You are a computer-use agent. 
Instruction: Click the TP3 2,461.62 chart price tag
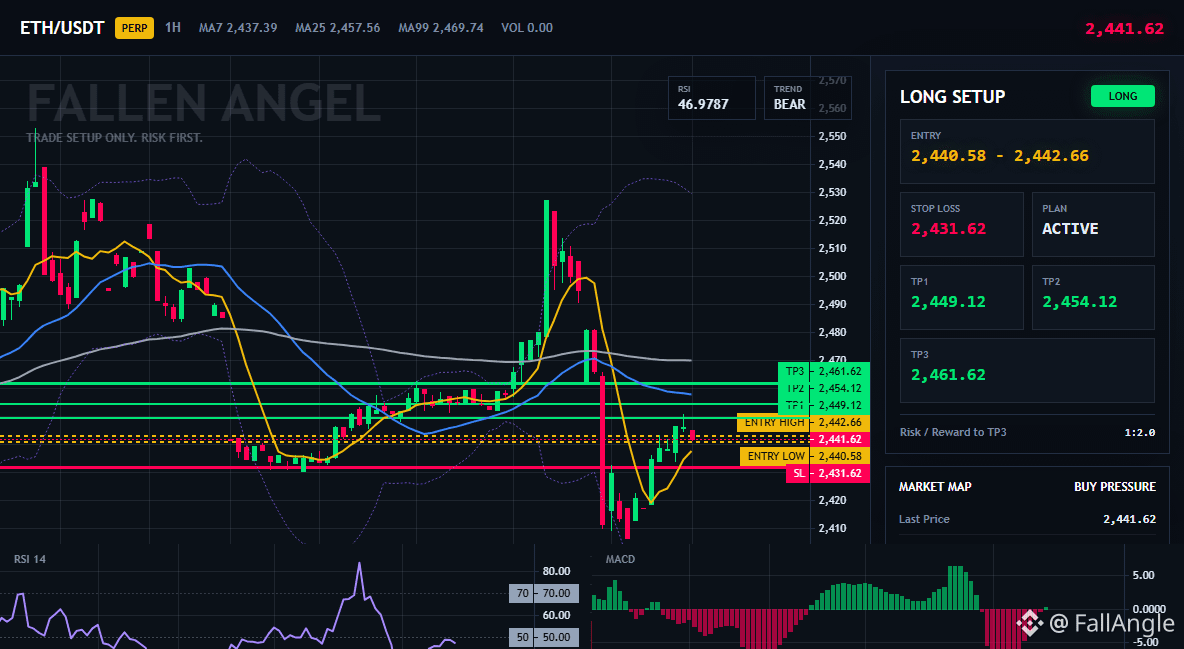point(824,371)
